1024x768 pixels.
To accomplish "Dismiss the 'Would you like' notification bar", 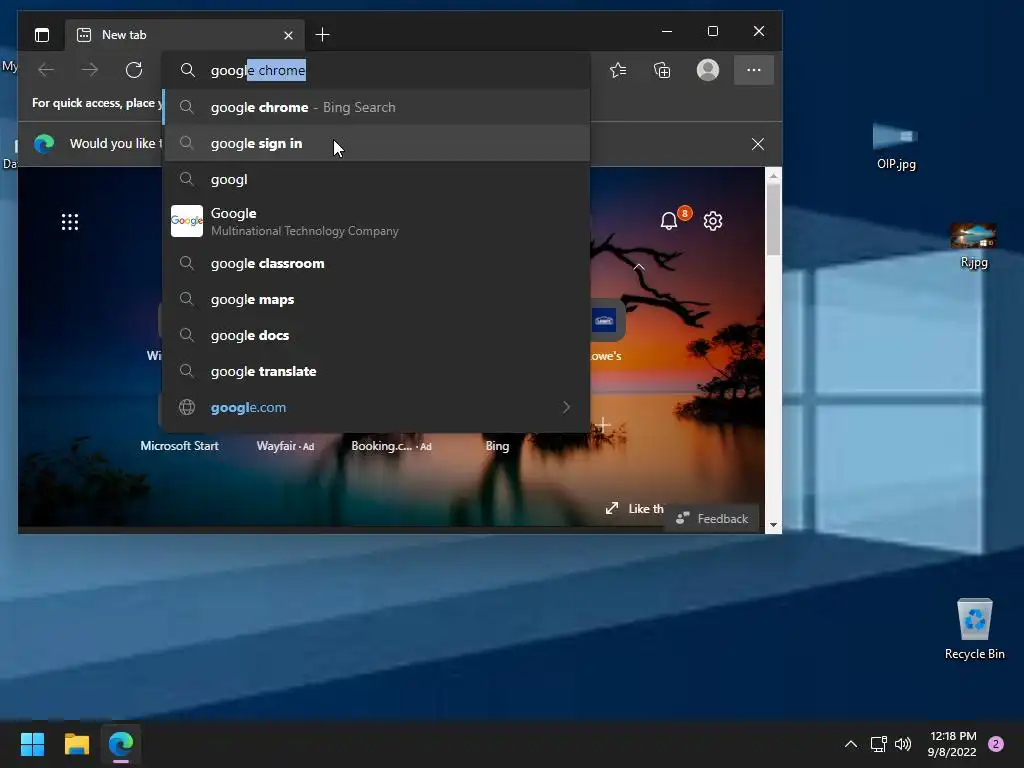I will (758, 144).
